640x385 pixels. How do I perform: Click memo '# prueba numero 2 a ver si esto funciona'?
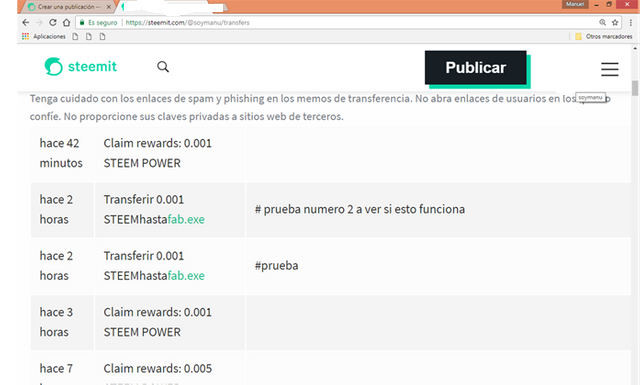click(360, 209)
